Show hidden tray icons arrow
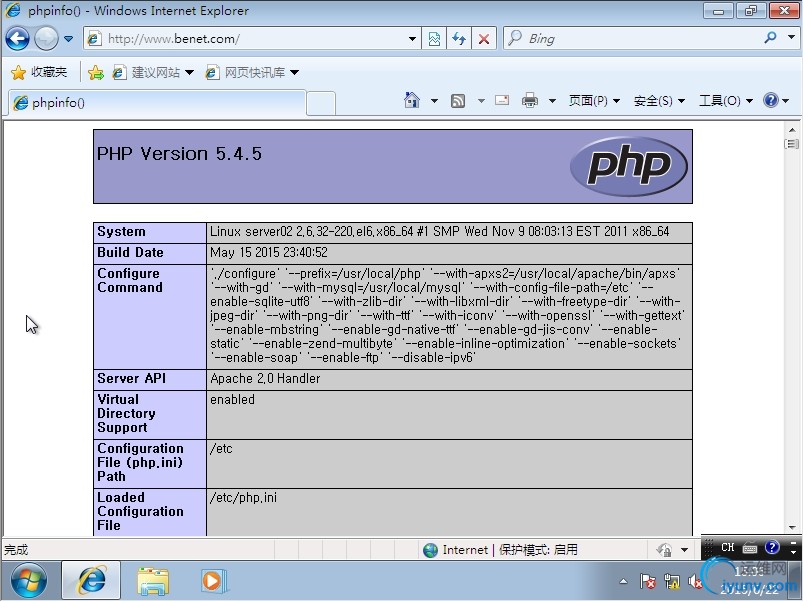Image resolution: width=803 pixels, height=602 pixels. click(x=623, y=581)
